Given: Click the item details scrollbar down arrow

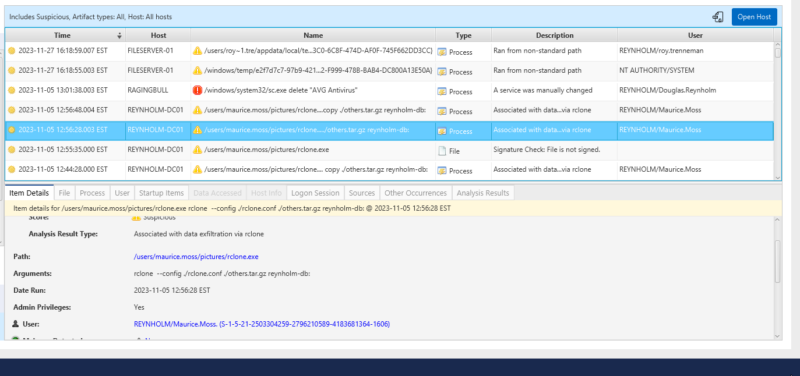Looking at the screenshot, I should 778,336.
